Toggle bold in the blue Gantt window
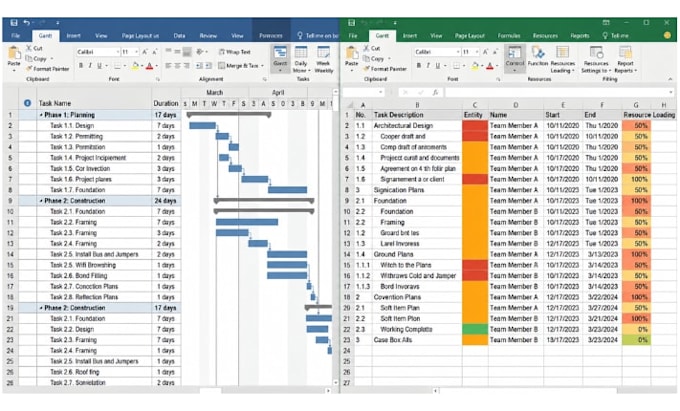680x411 pixels. (x=81, y=65)
